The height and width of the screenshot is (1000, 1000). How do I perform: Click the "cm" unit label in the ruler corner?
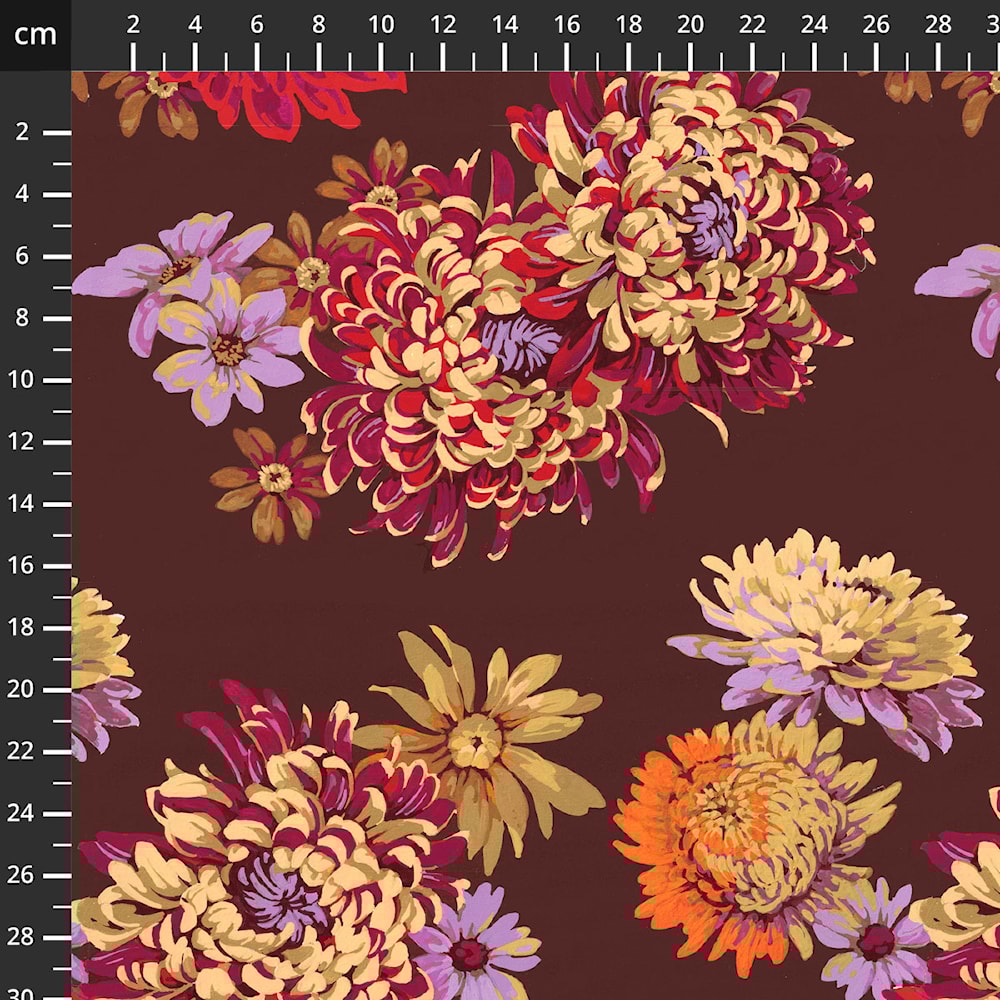click(35, 35)
